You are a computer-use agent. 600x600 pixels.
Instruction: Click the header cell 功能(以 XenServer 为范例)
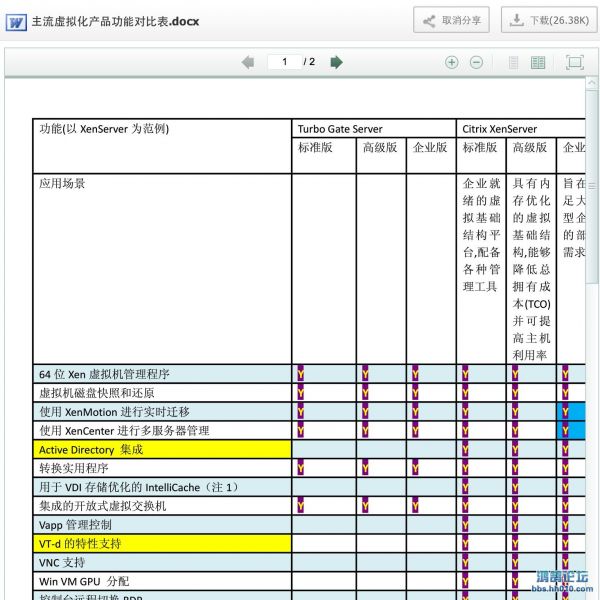click(x=162, y=146)
